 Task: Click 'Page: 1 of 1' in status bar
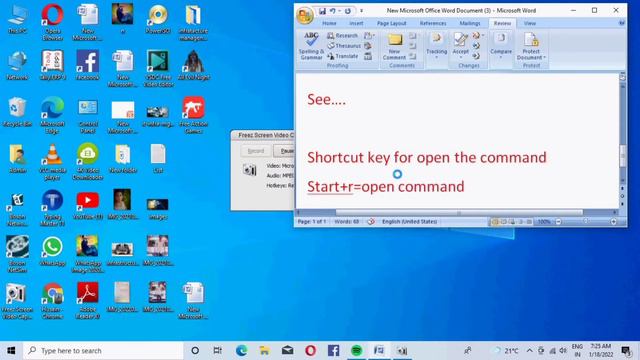[312, 222]
